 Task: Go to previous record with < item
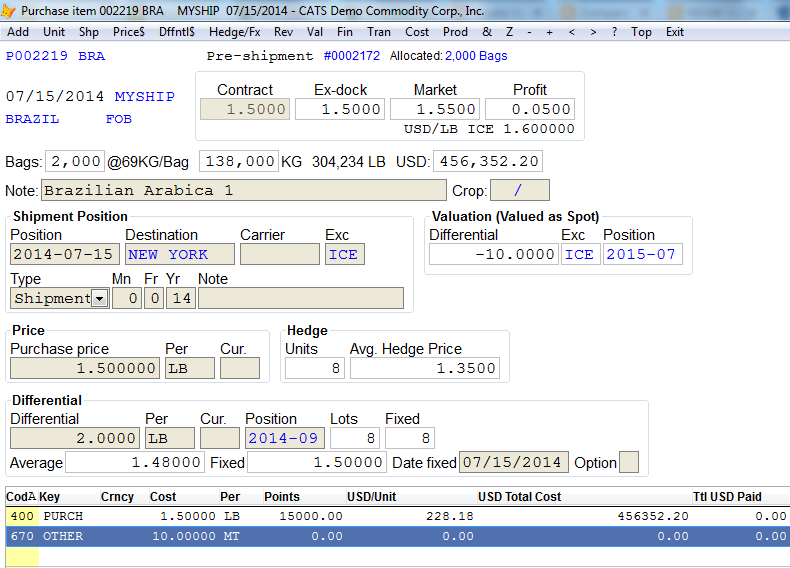click(x=571, y=32)
